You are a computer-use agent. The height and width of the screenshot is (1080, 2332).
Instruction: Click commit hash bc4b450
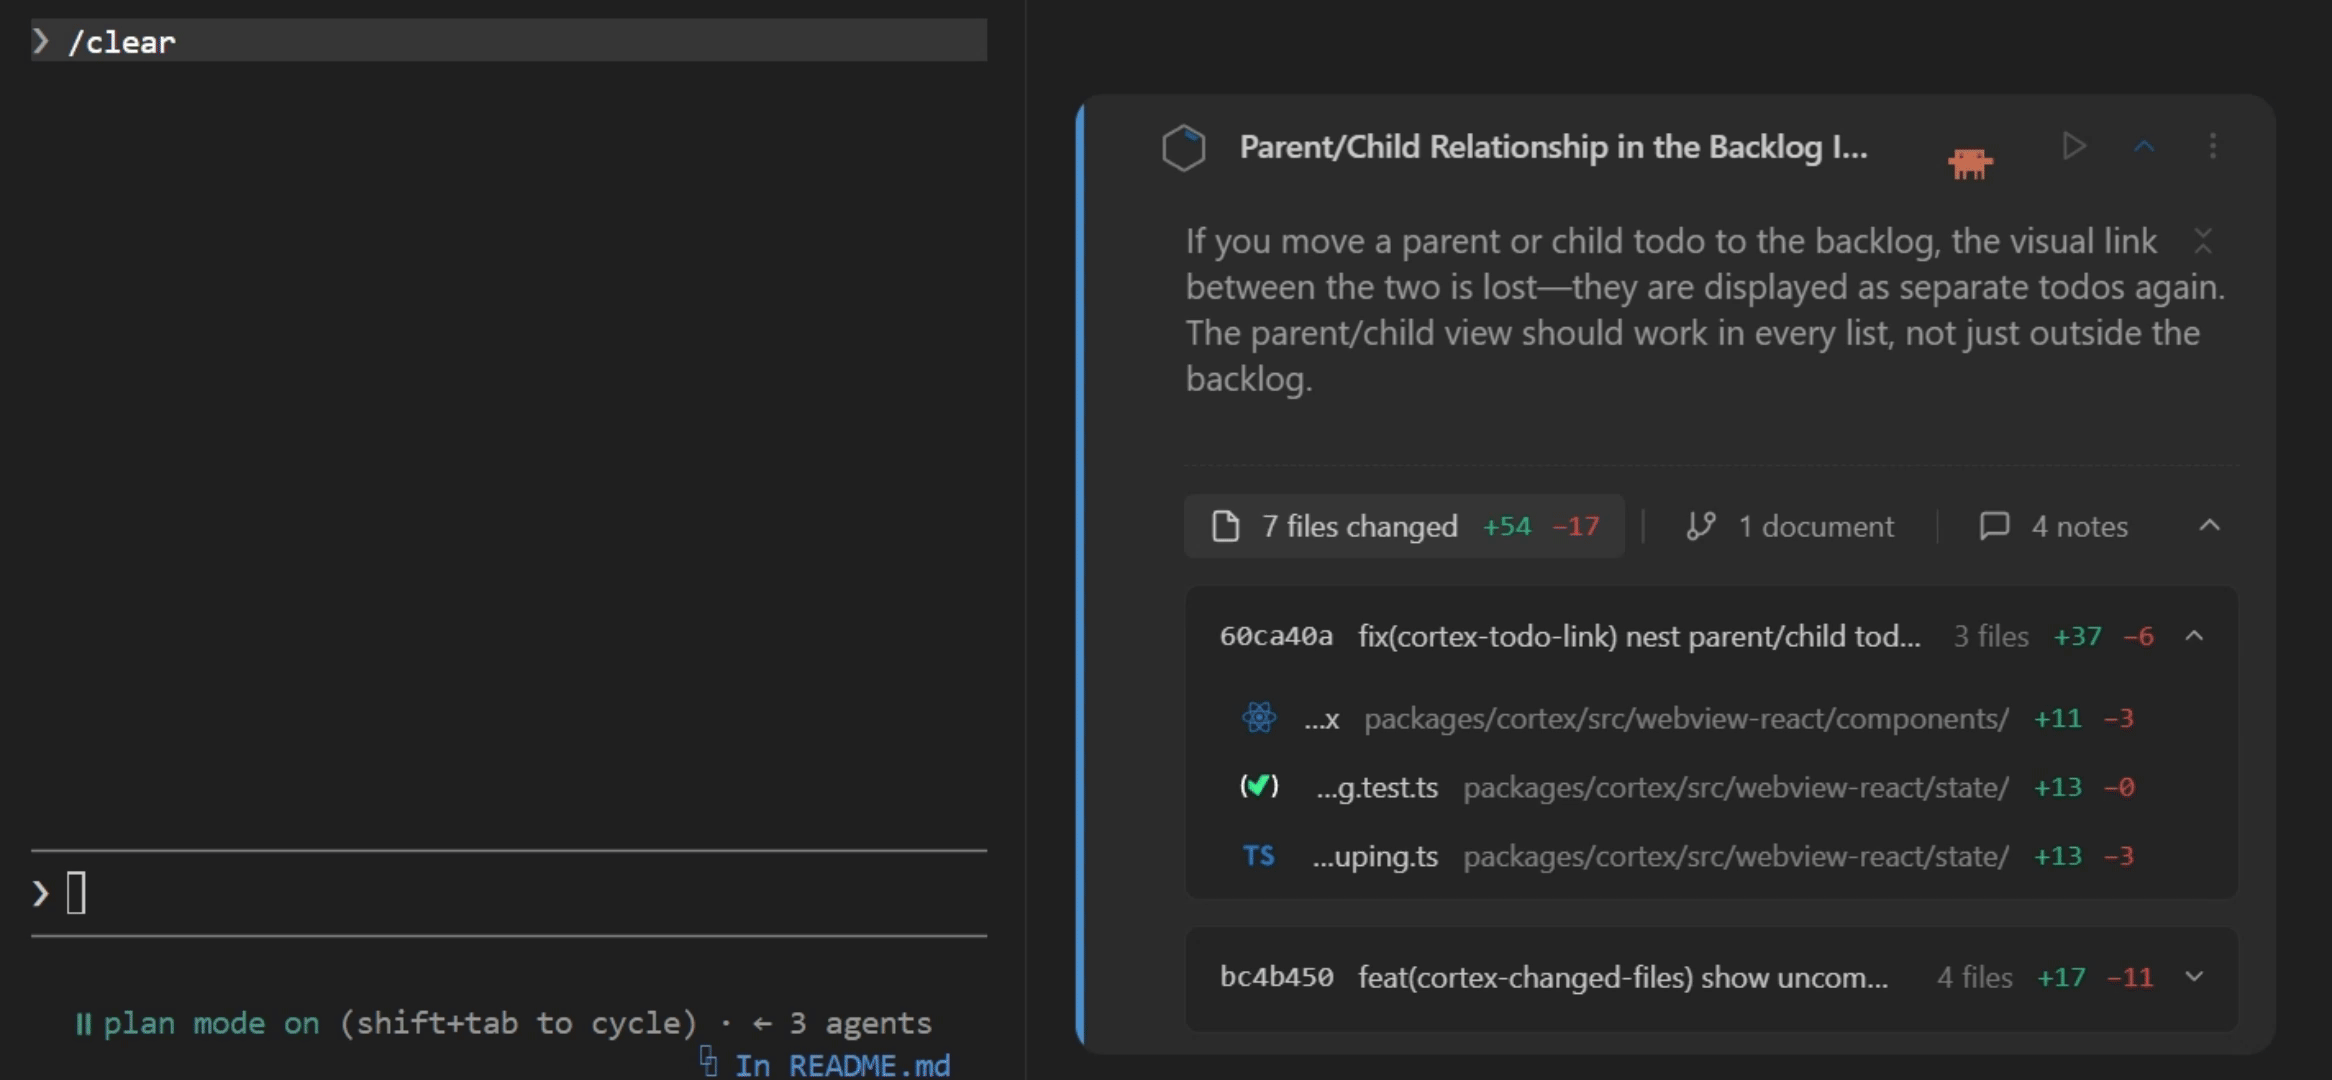[1276, 977]
